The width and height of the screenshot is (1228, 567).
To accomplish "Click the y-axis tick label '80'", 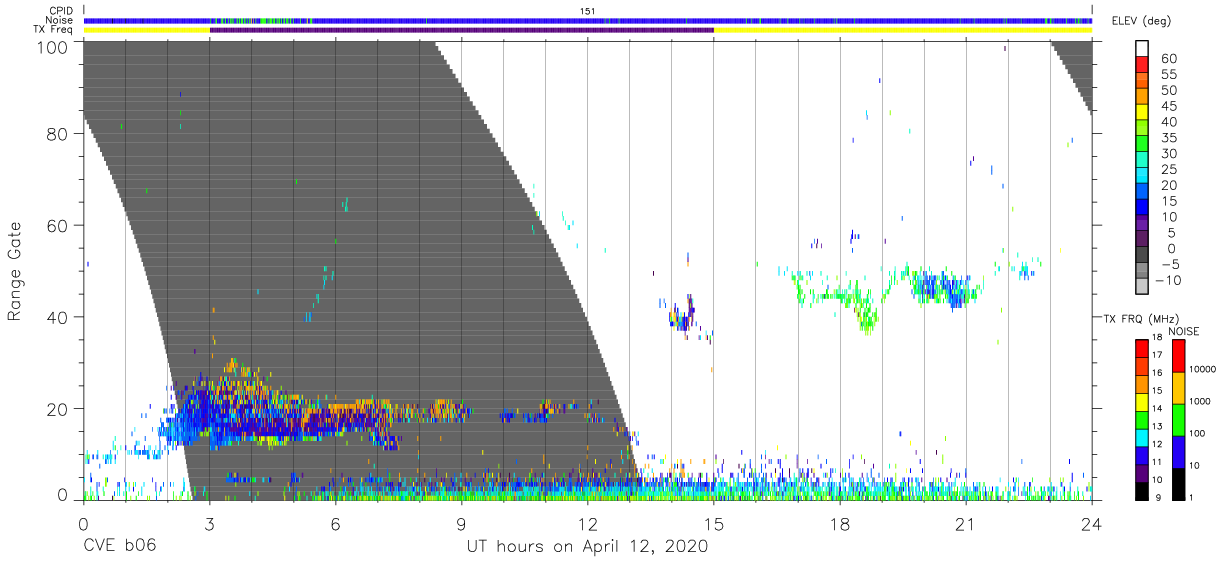I will pyautogui.click(x=58, y=134).
